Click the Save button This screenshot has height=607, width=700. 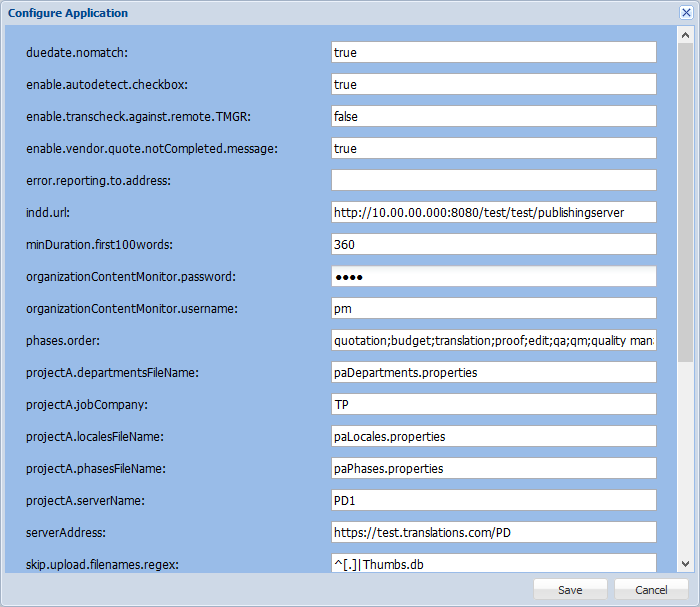pyautogui.click(x=570, y=590)
